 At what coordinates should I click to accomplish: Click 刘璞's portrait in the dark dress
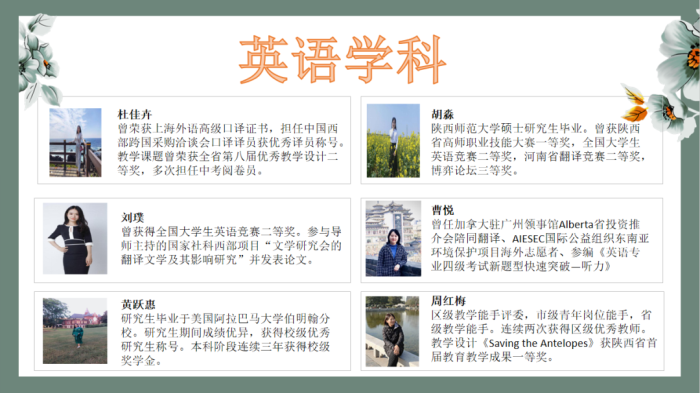point(75,238)
